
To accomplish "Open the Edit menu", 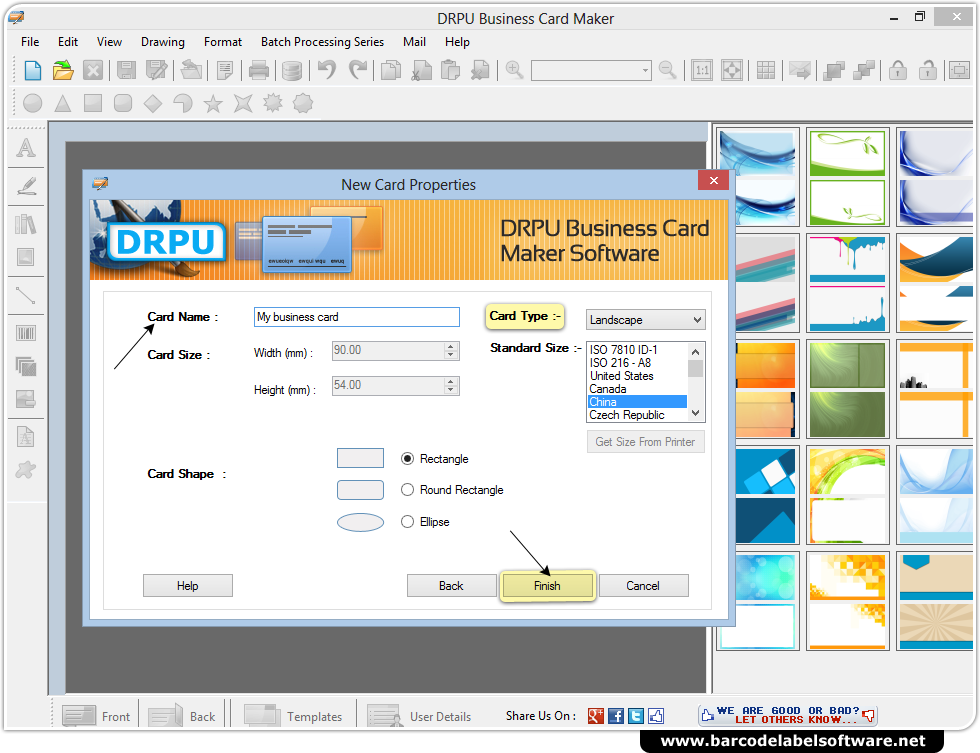I will click(x=68, y=42).
